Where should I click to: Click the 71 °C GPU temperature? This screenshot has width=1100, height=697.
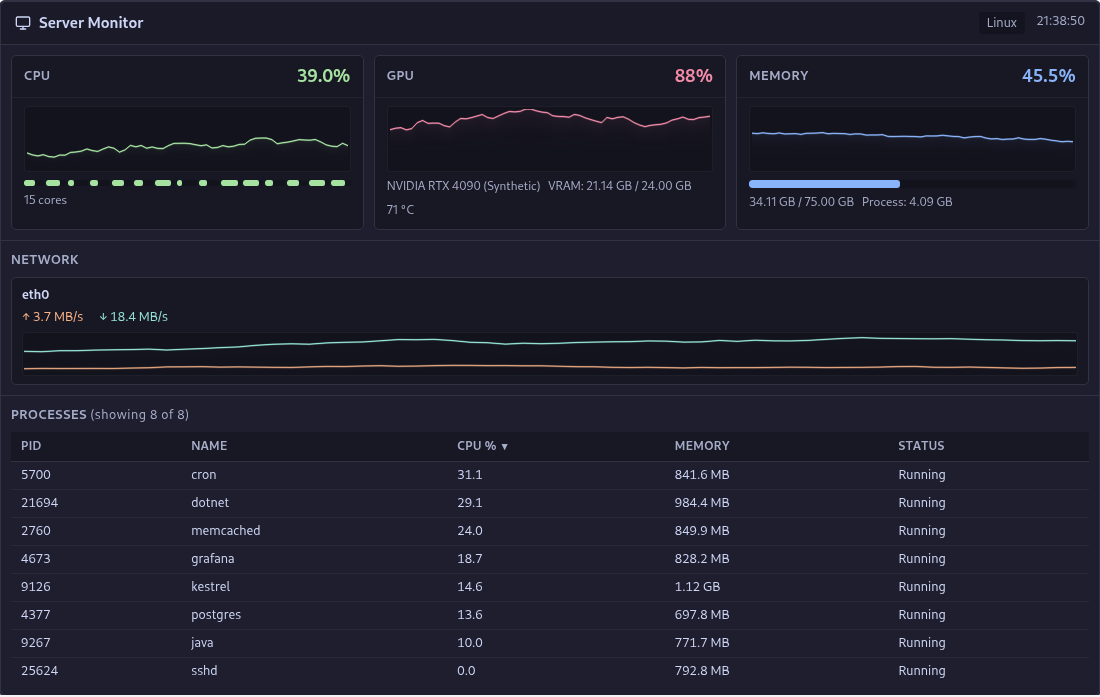point(401,210)
